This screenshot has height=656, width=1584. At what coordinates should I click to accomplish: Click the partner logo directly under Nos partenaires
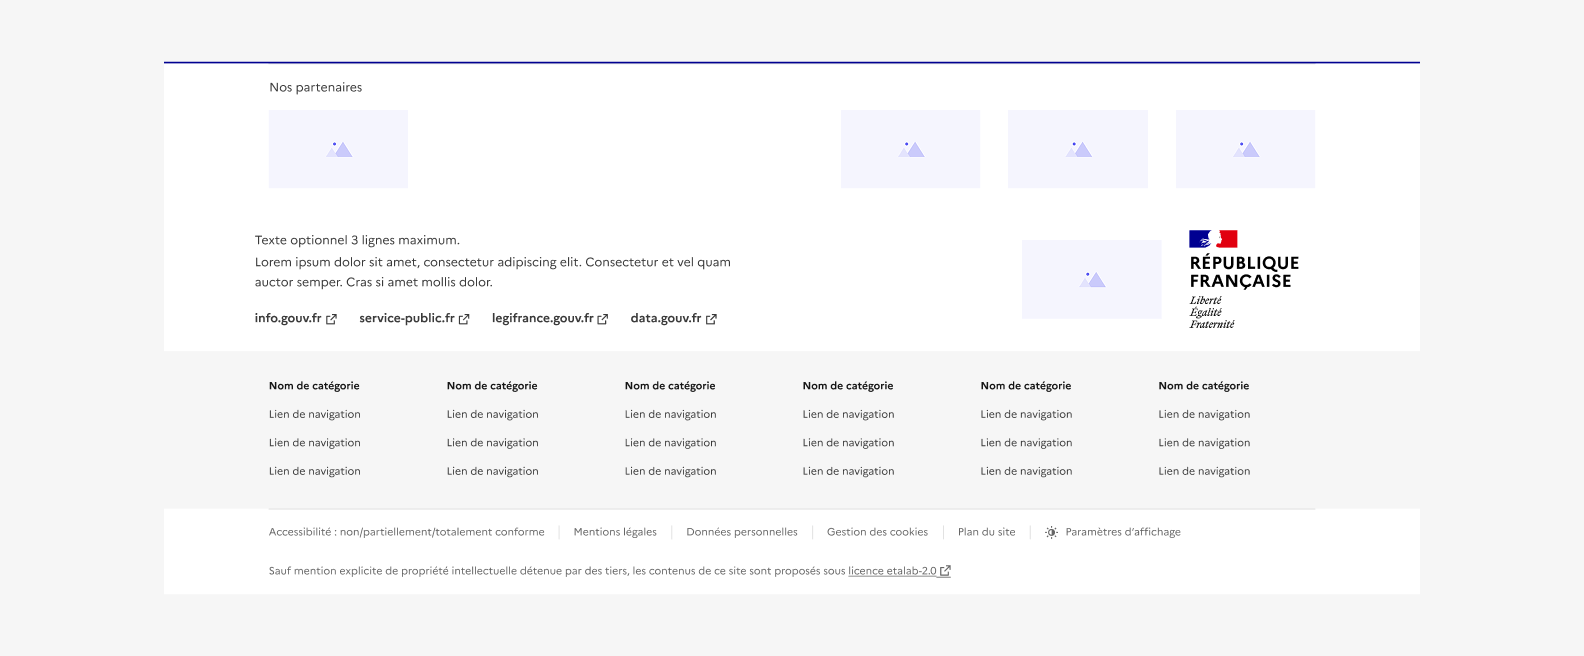(338, 149)
